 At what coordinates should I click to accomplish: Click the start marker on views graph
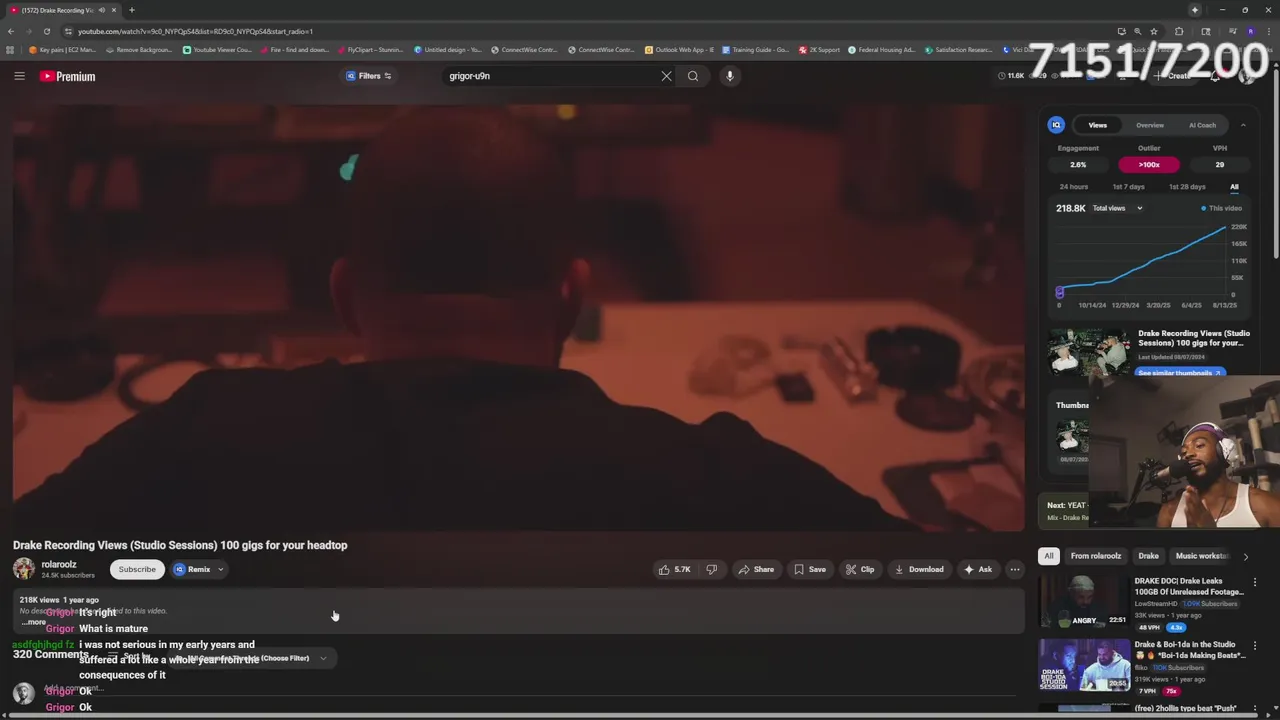point(1059,292)
